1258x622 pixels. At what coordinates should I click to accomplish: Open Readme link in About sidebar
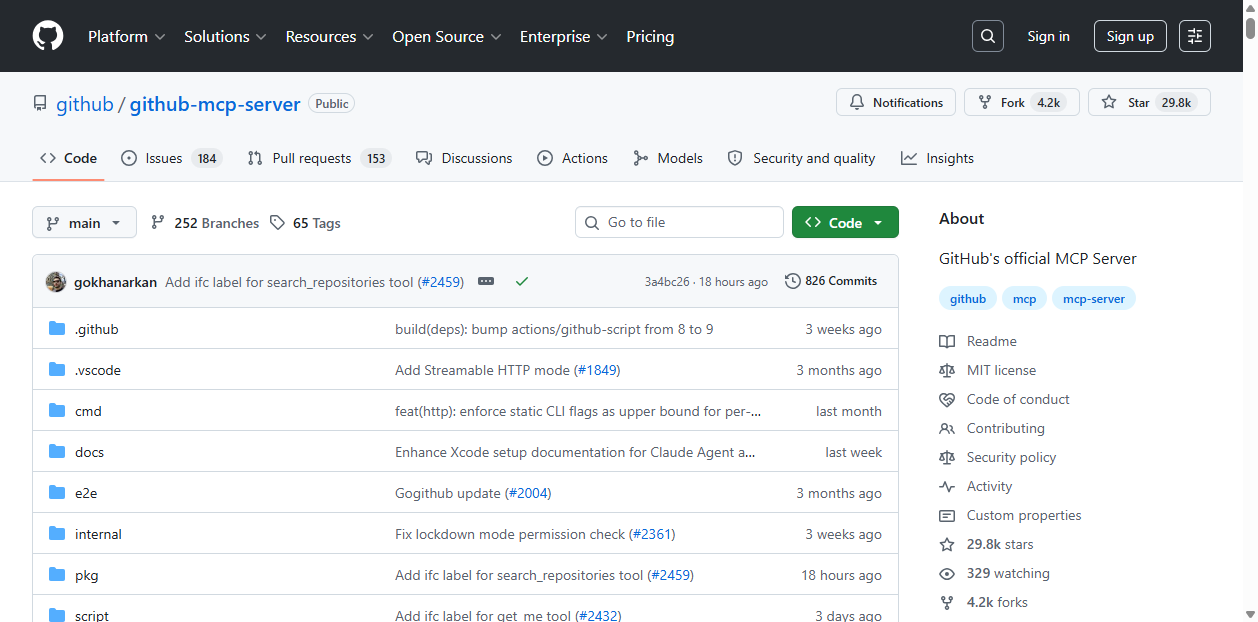[x=978, y=341]
